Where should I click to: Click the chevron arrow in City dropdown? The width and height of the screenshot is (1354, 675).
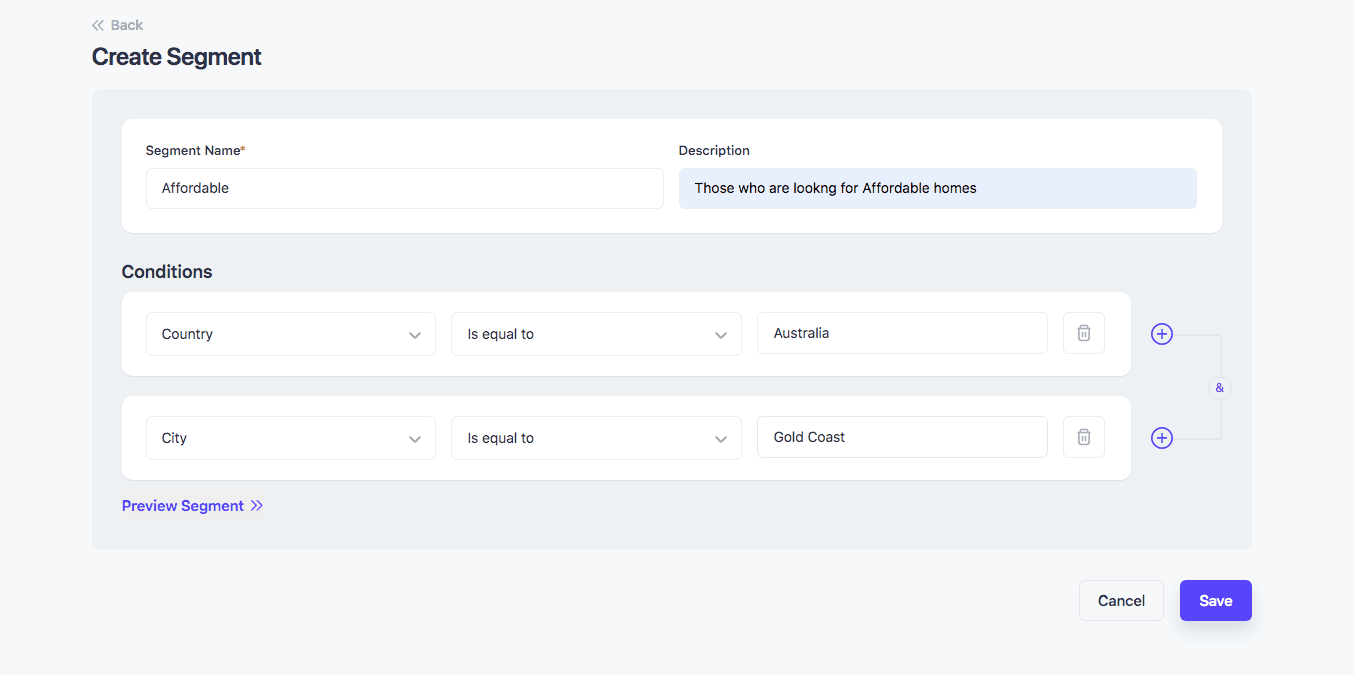click(x=415, y=439)
